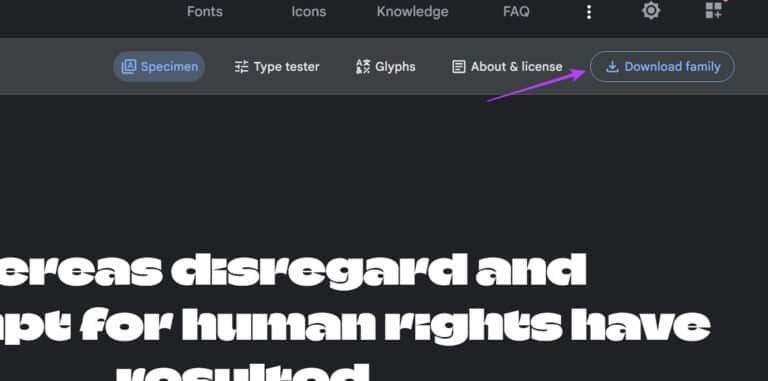This screenshot has width=768, height=381.
Task: Click the download arrow icon in Download family
Action: (612, 67)
